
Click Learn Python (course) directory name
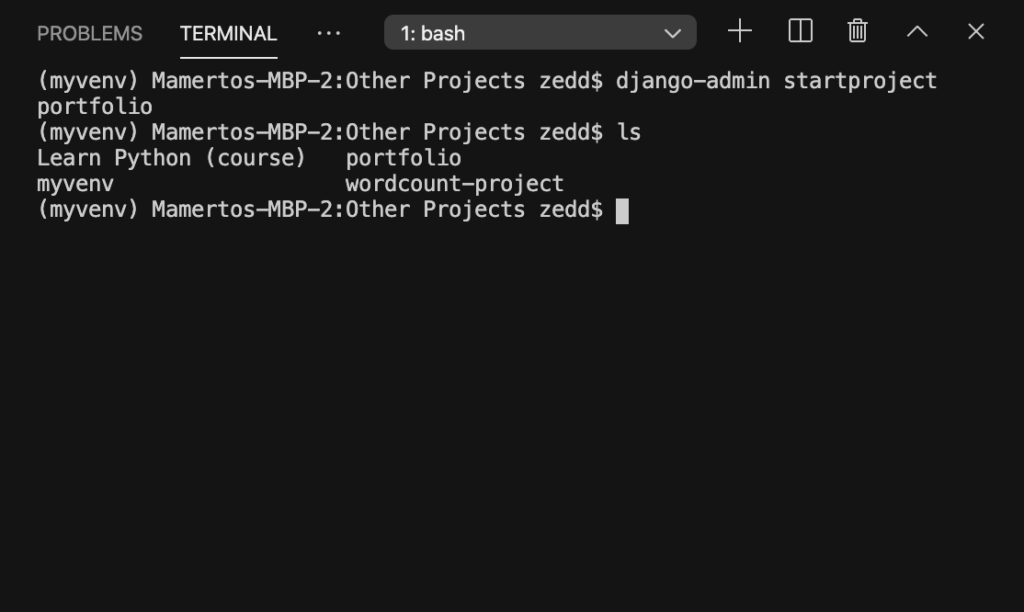click(x=171, y=158)
